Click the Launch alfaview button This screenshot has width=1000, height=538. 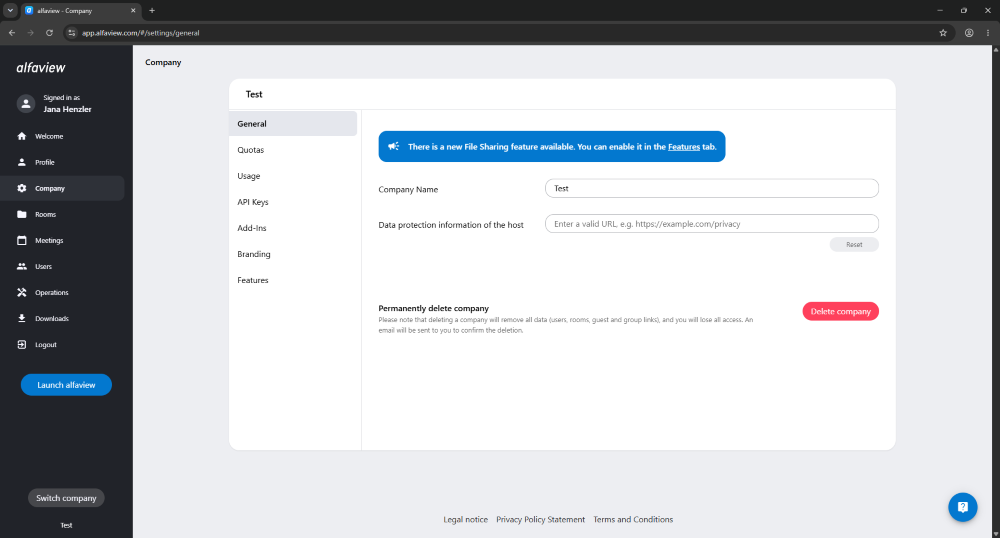[x=66, y=384]
